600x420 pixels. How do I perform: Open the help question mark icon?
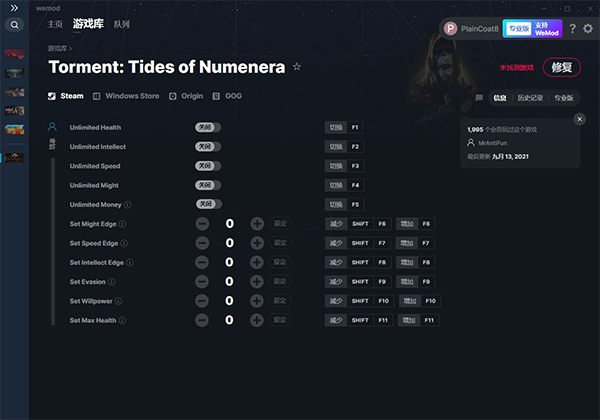[572, 29]
